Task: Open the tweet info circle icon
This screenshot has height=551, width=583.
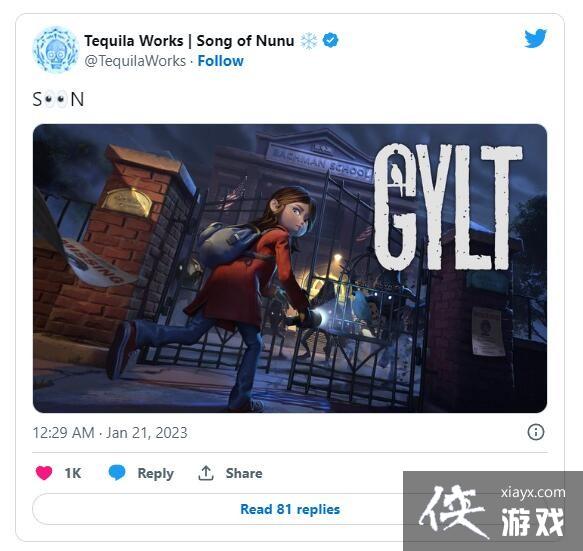Action: [x=536, y=432]
